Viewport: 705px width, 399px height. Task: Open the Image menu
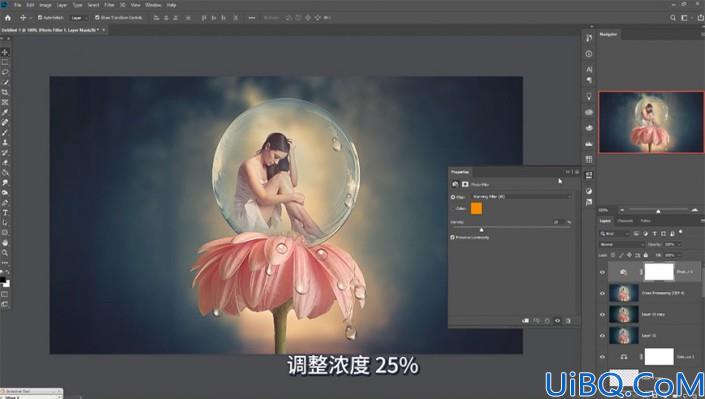pyautogui.click(x=45, y=5)
